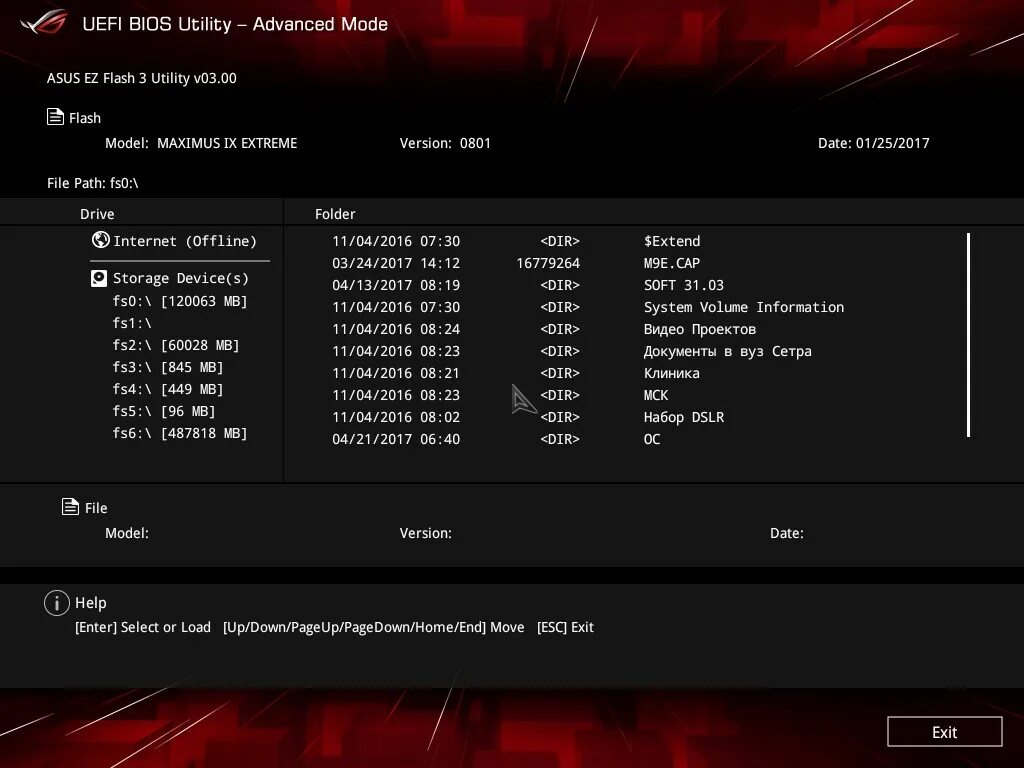Screen dimensions: 1024x768
Task: Click file size 16779264
Action: [548, 263]
